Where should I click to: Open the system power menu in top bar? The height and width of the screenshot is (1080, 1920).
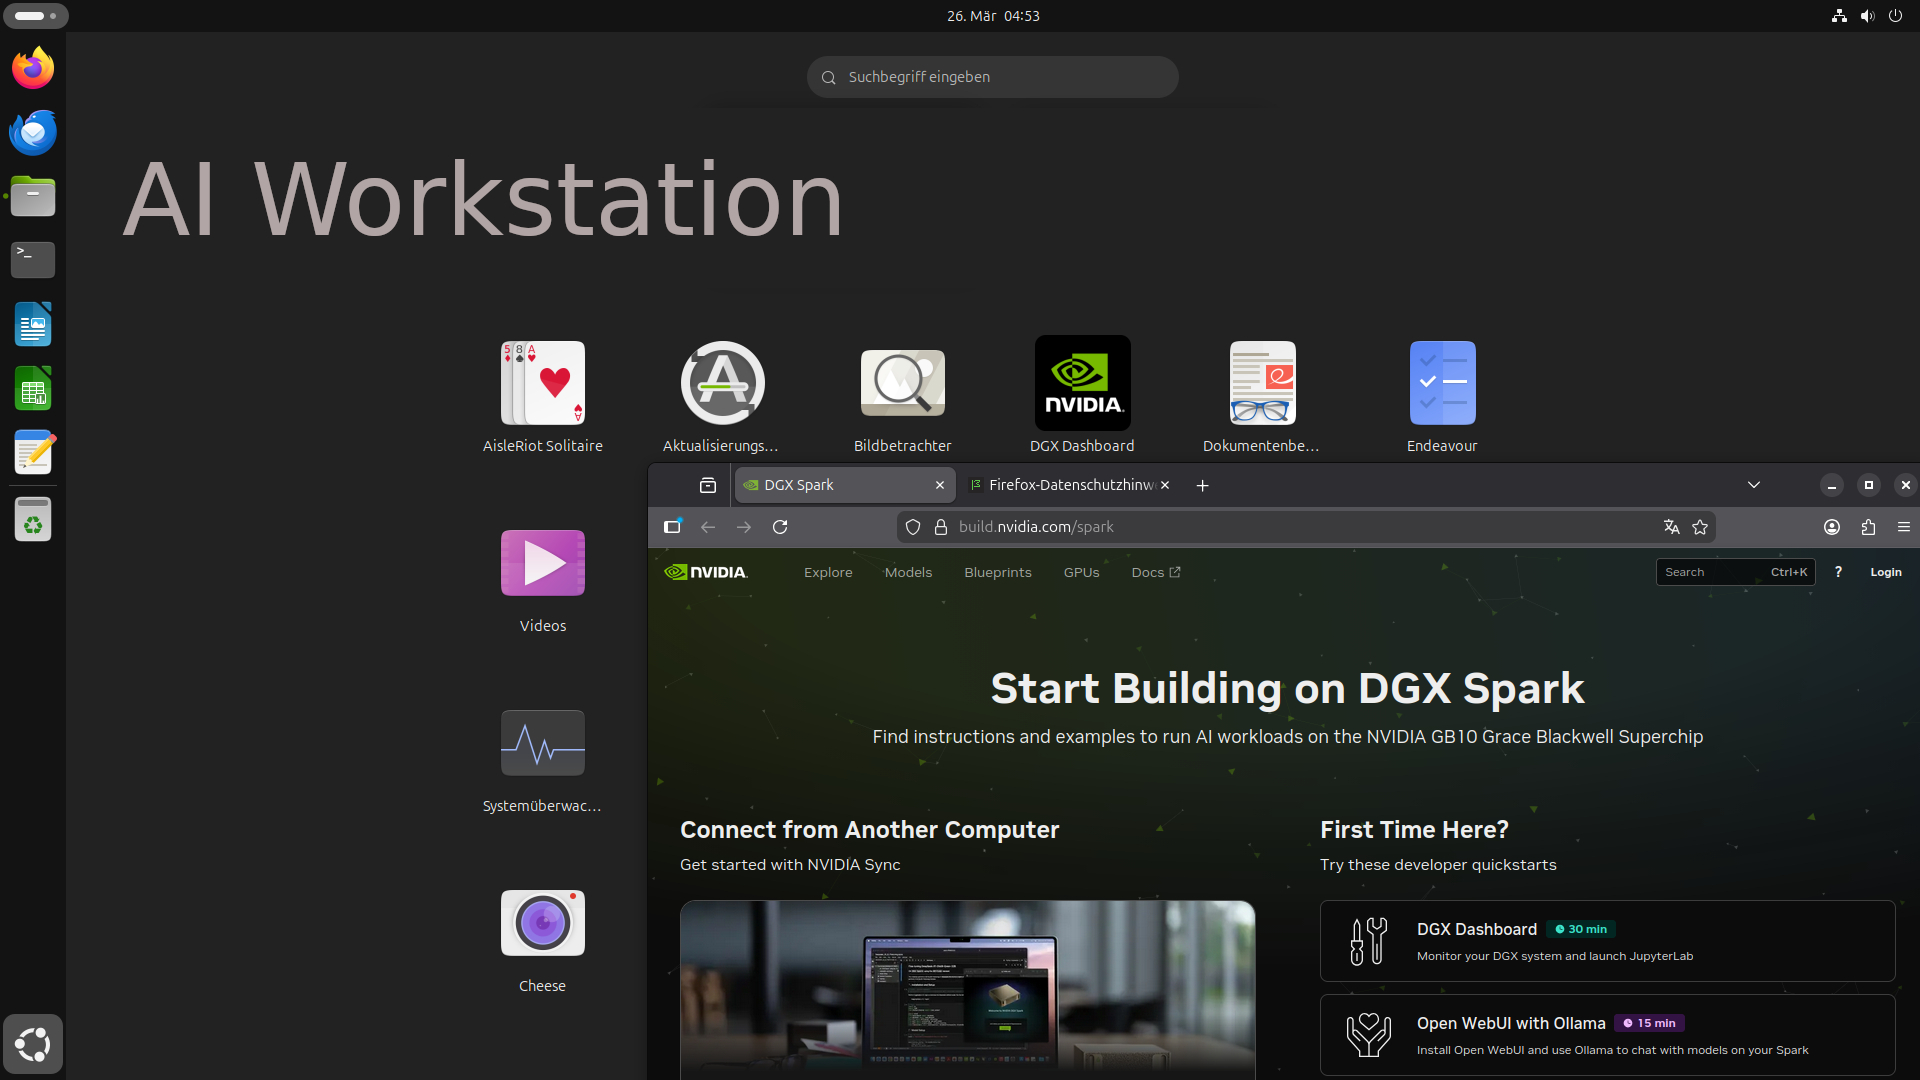[x=1895, y=16]
